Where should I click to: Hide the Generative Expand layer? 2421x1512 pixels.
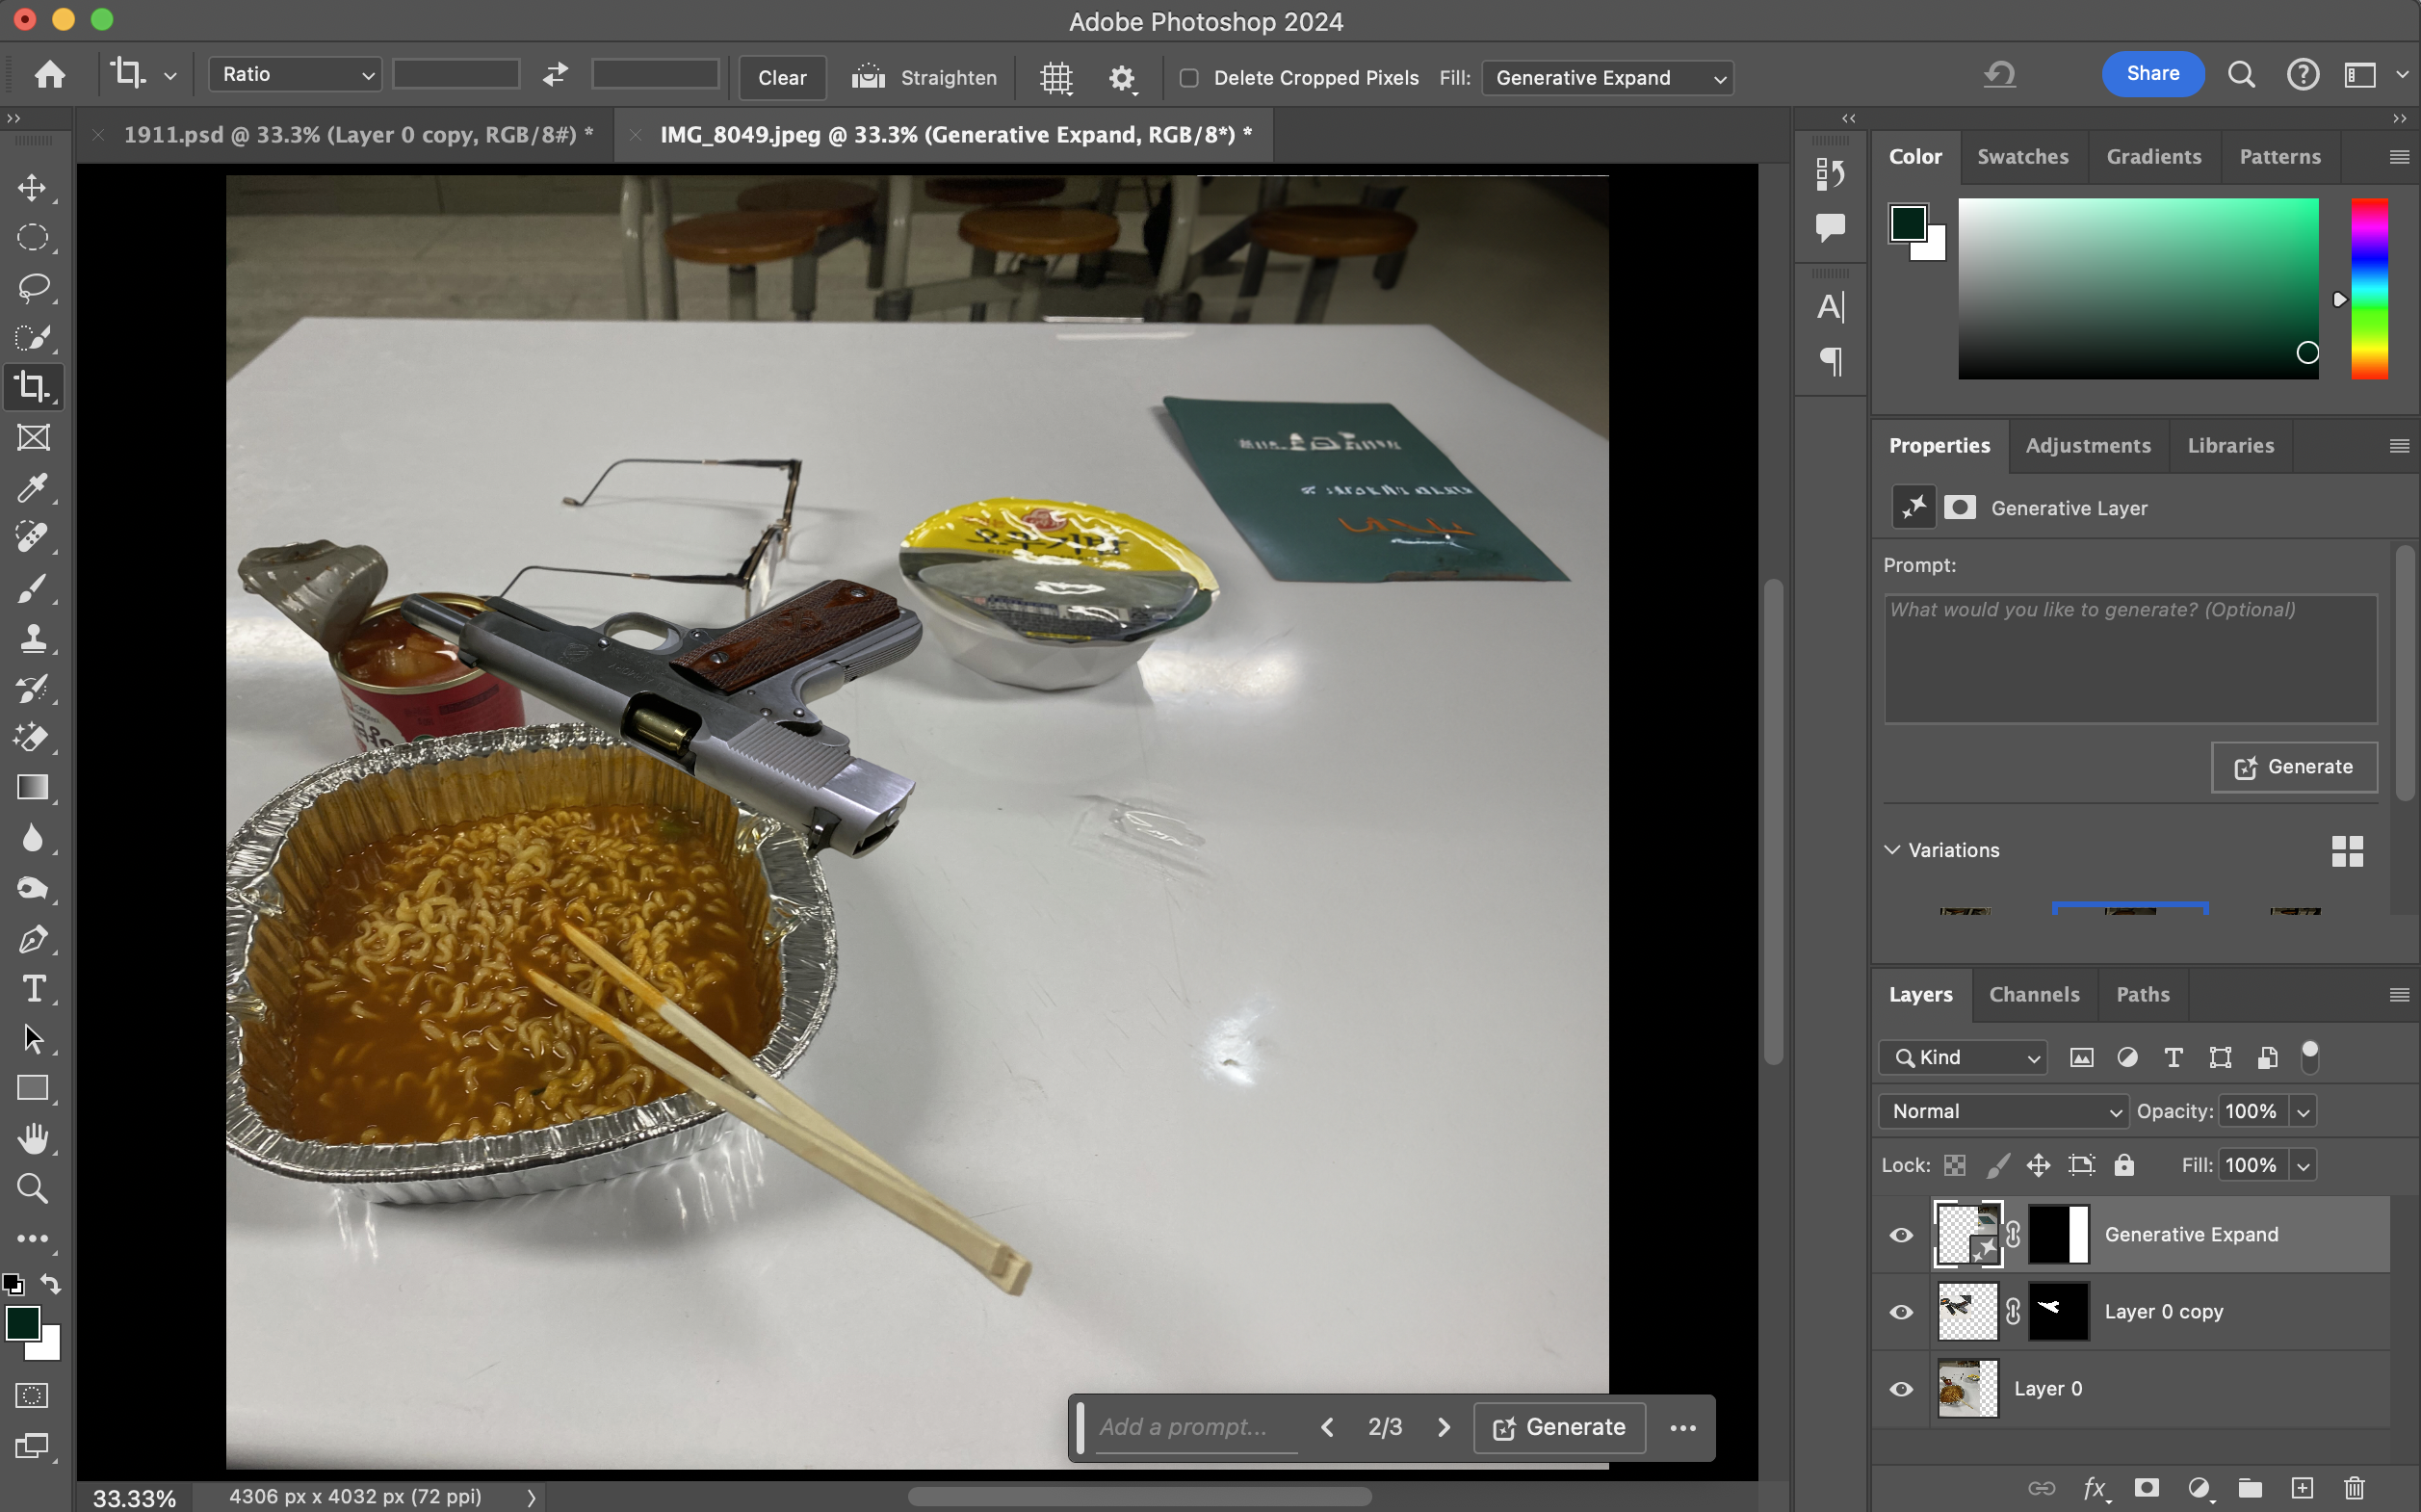coord(1901,1235)
